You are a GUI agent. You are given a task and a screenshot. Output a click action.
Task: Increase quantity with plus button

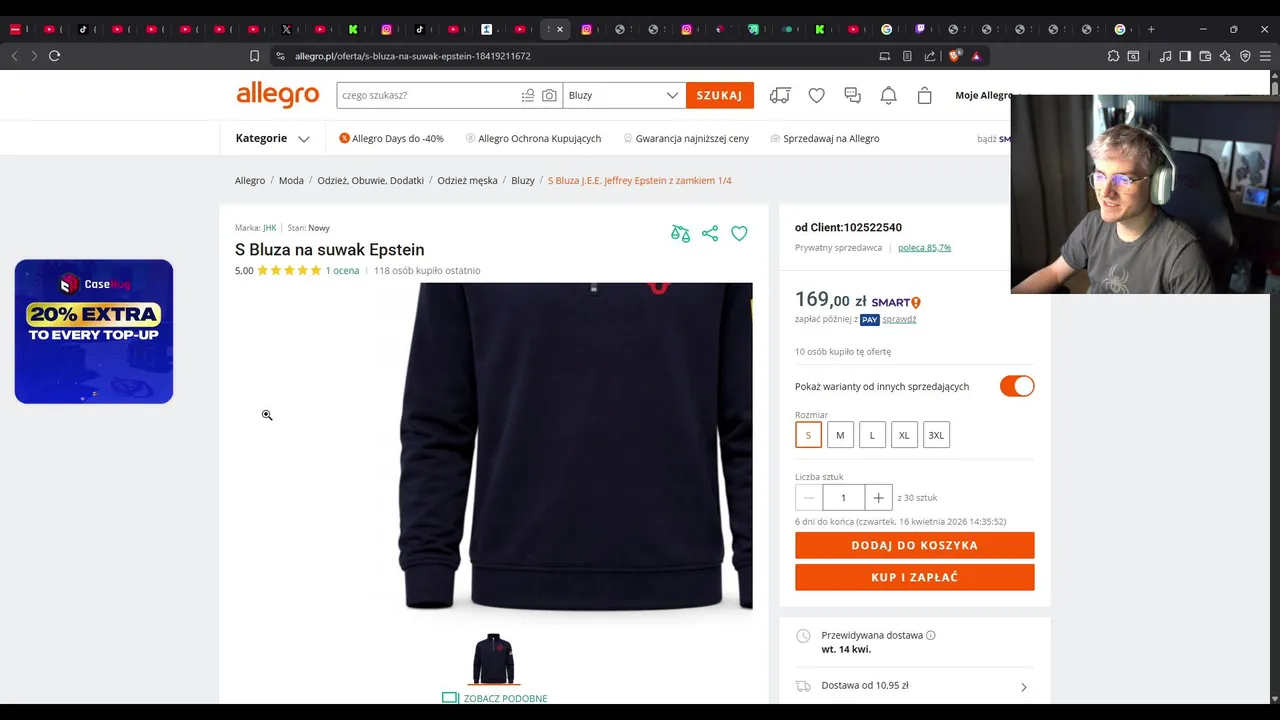point(878,497)
